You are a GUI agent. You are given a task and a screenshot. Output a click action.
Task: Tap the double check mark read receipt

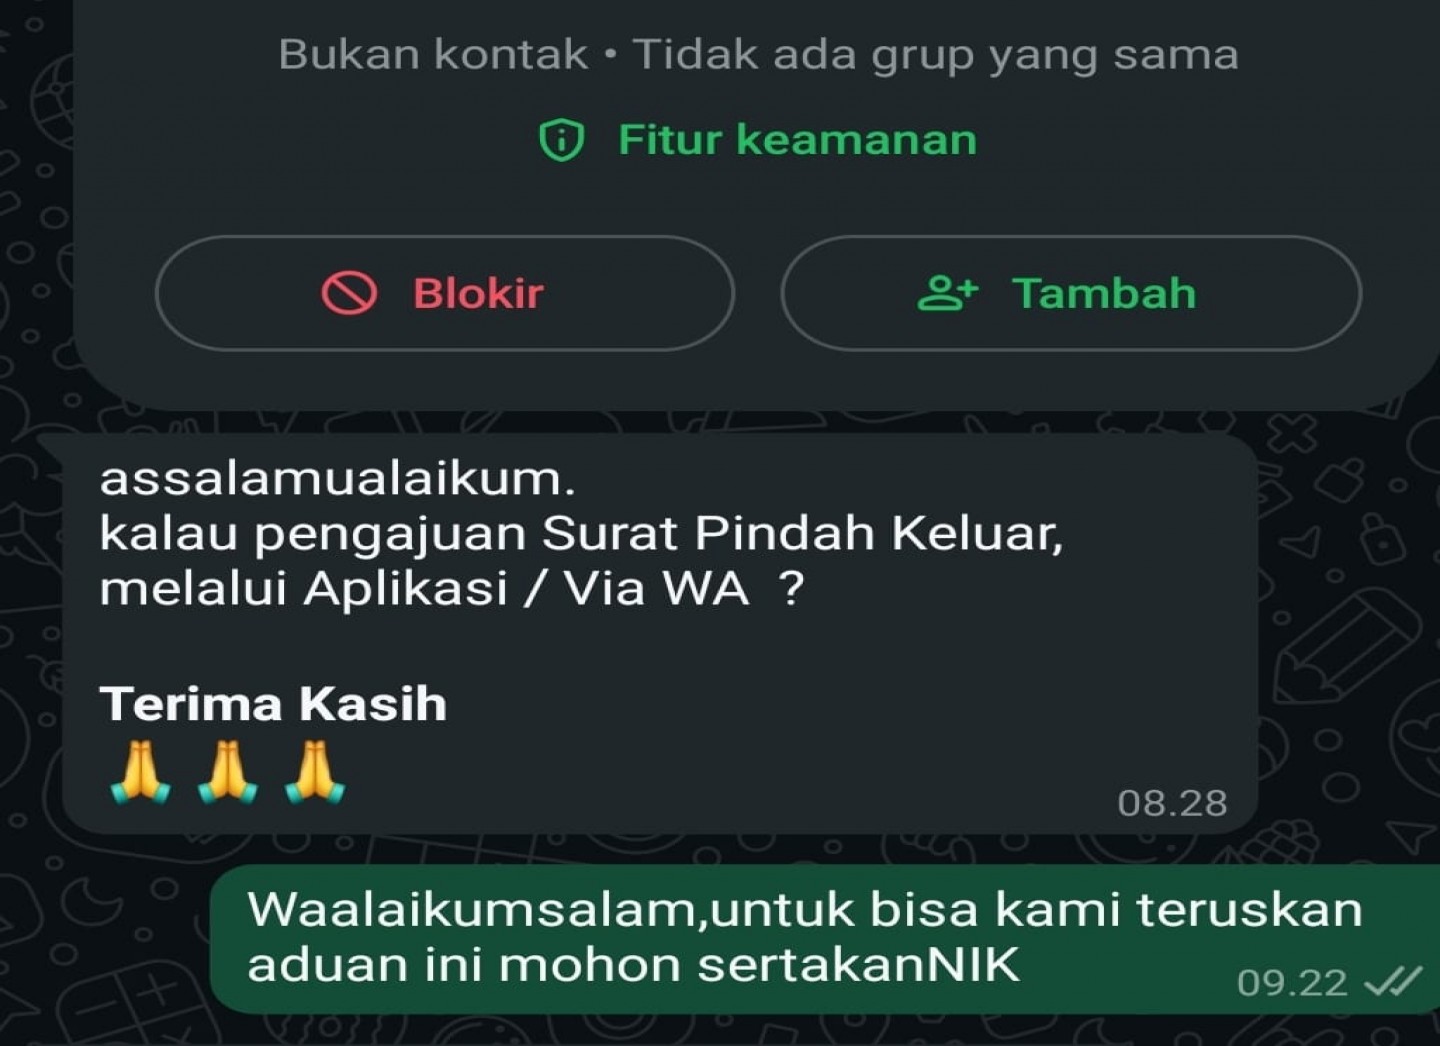click(1392, 982)
